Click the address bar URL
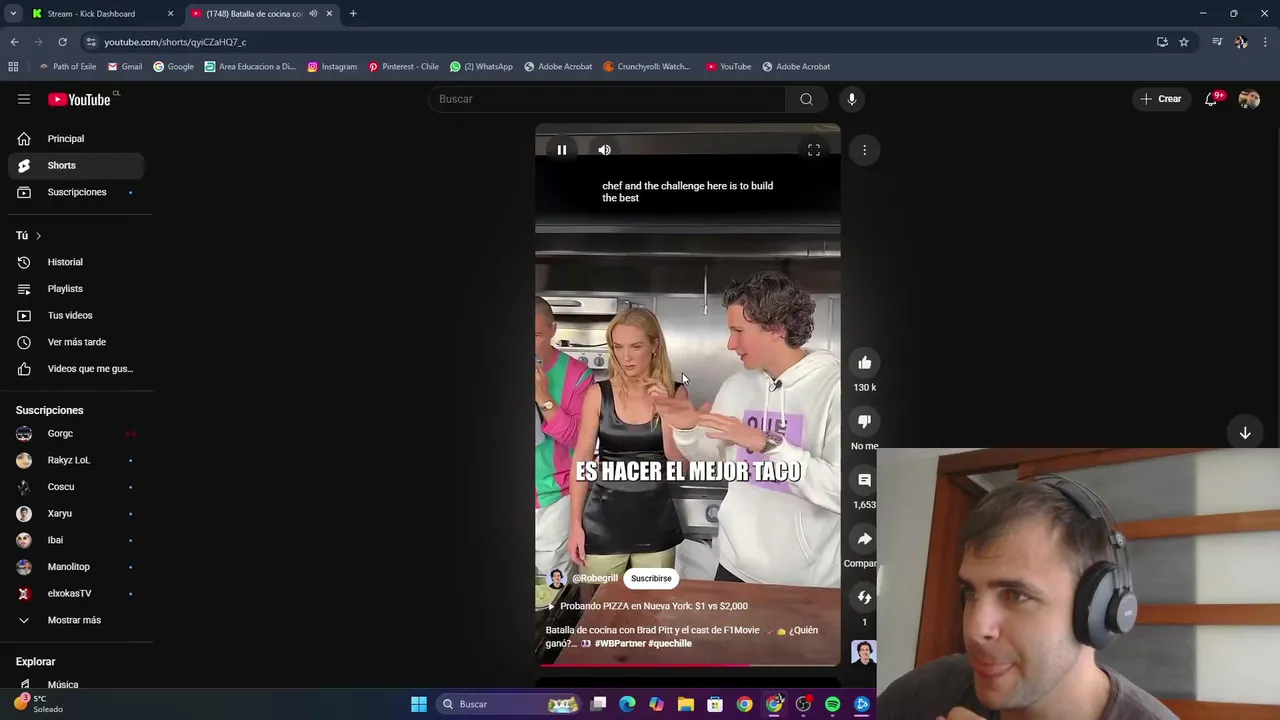Image resolution: width=1280 pixels, height=720 pixels. coord(175,42)
